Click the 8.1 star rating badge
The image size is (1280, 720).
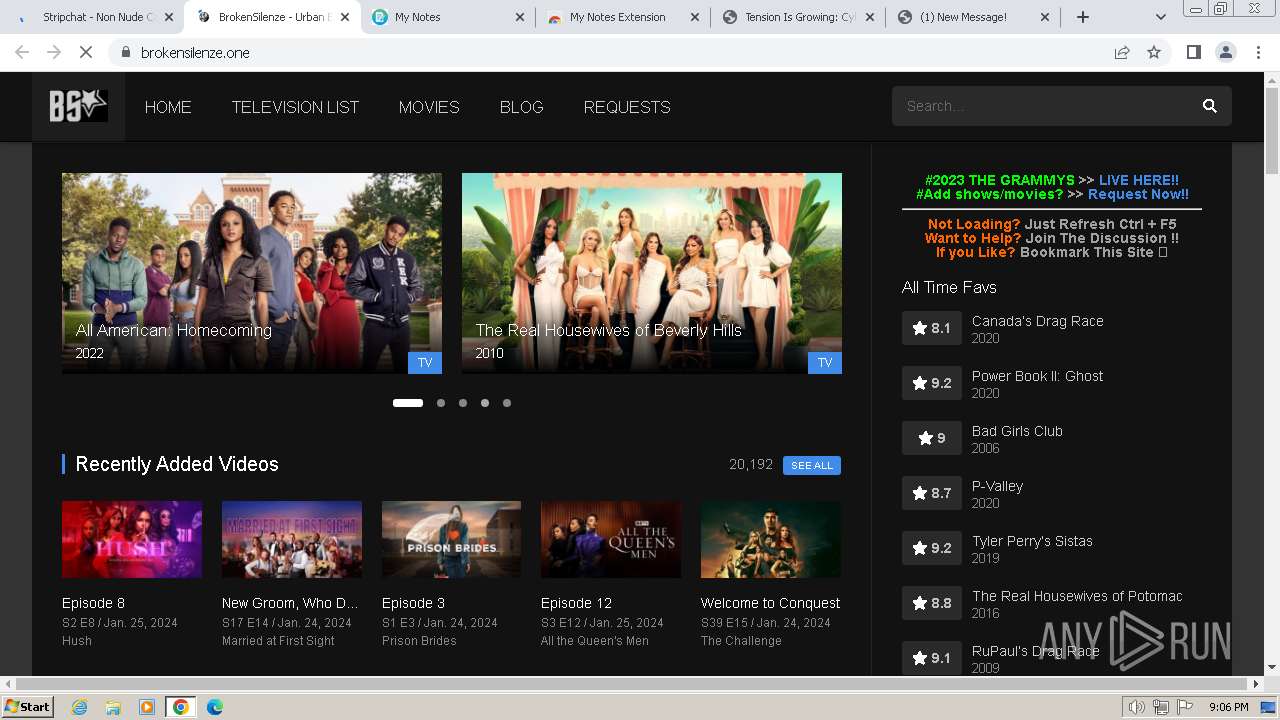point(931,328)
